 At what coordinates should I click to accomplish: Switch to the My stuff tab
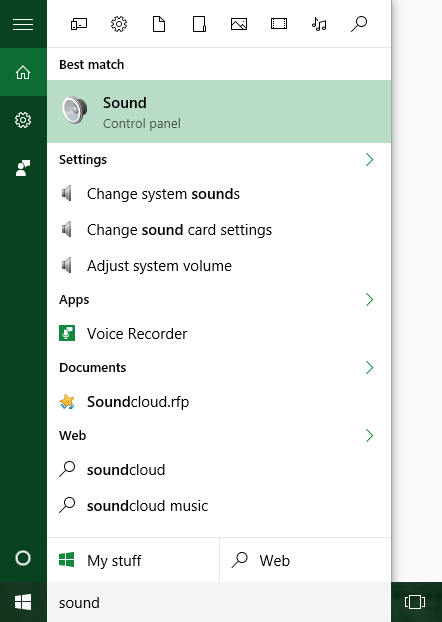(133, 560)
